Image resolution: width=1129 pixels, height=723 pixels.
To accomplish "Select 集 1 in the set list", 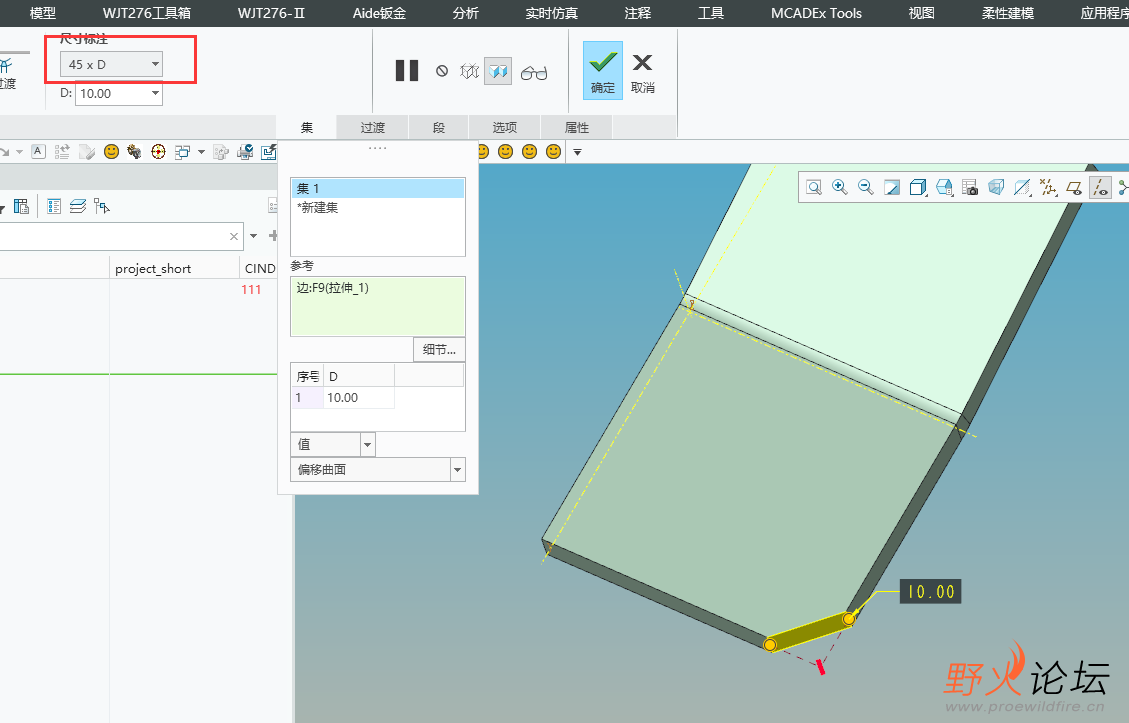I will point(377,189).
